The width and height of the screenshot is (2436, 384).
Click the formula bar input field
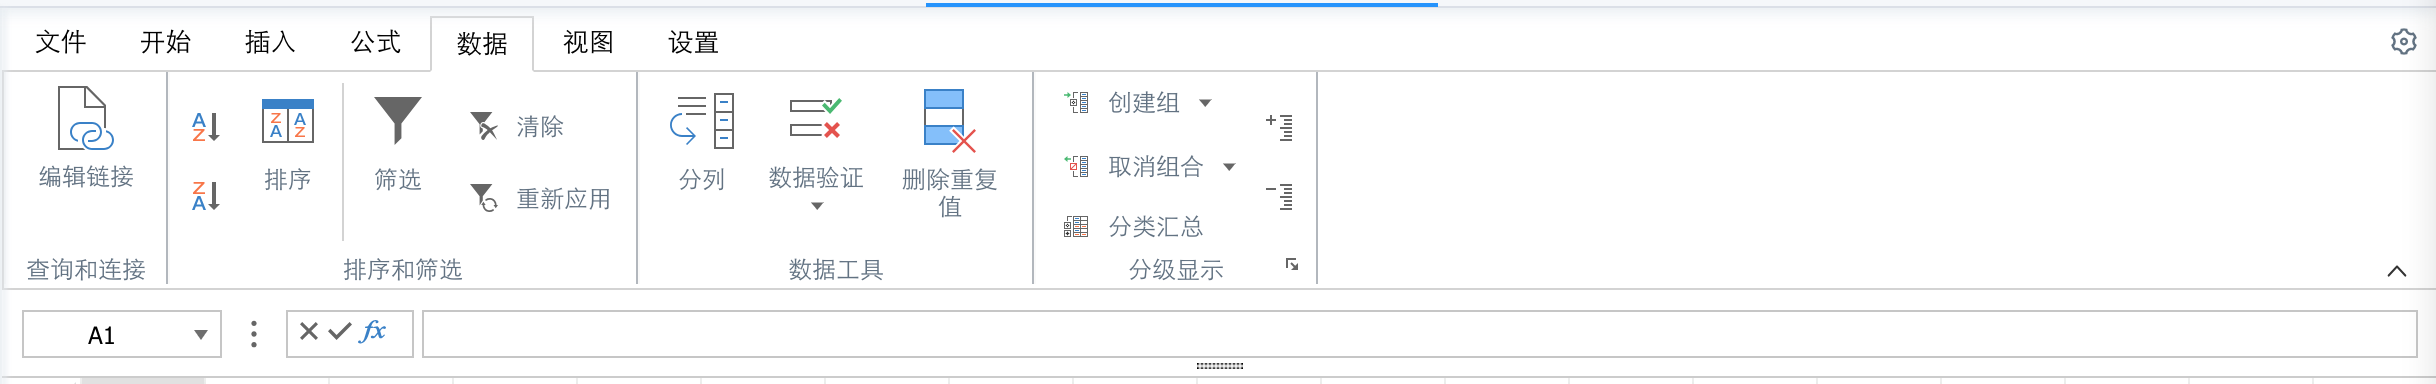click(1420, 334)
